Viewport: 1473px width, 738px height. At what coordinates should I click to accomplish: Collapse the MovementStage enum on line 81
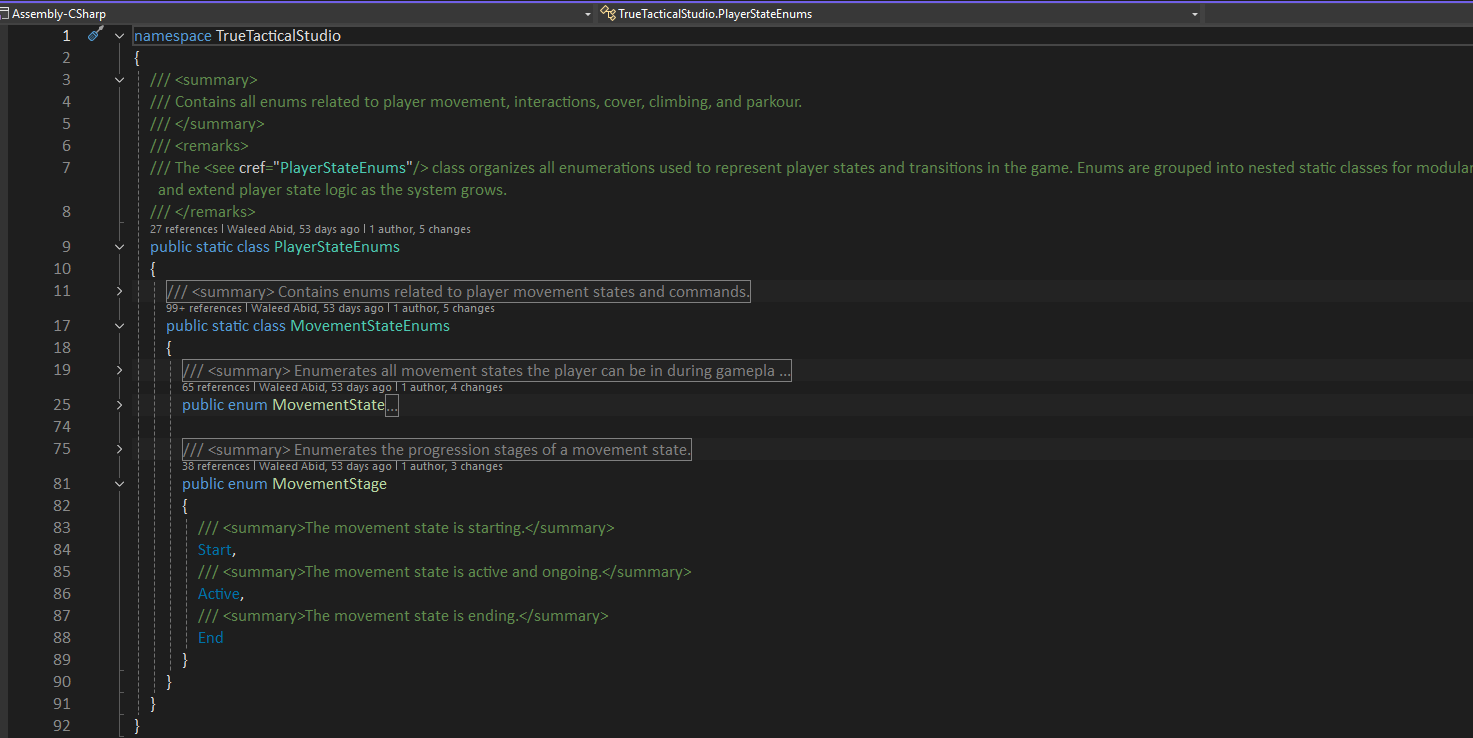point(120,484)
